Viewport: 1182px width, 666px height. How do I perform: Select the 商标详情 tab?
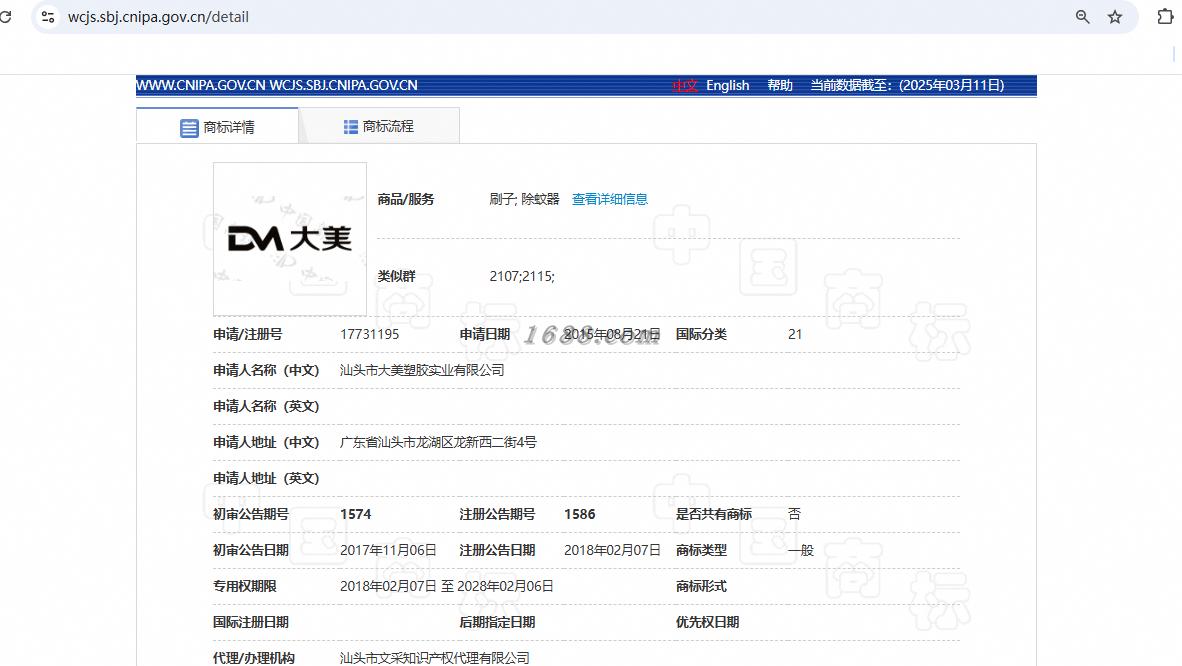click(217, 126)
